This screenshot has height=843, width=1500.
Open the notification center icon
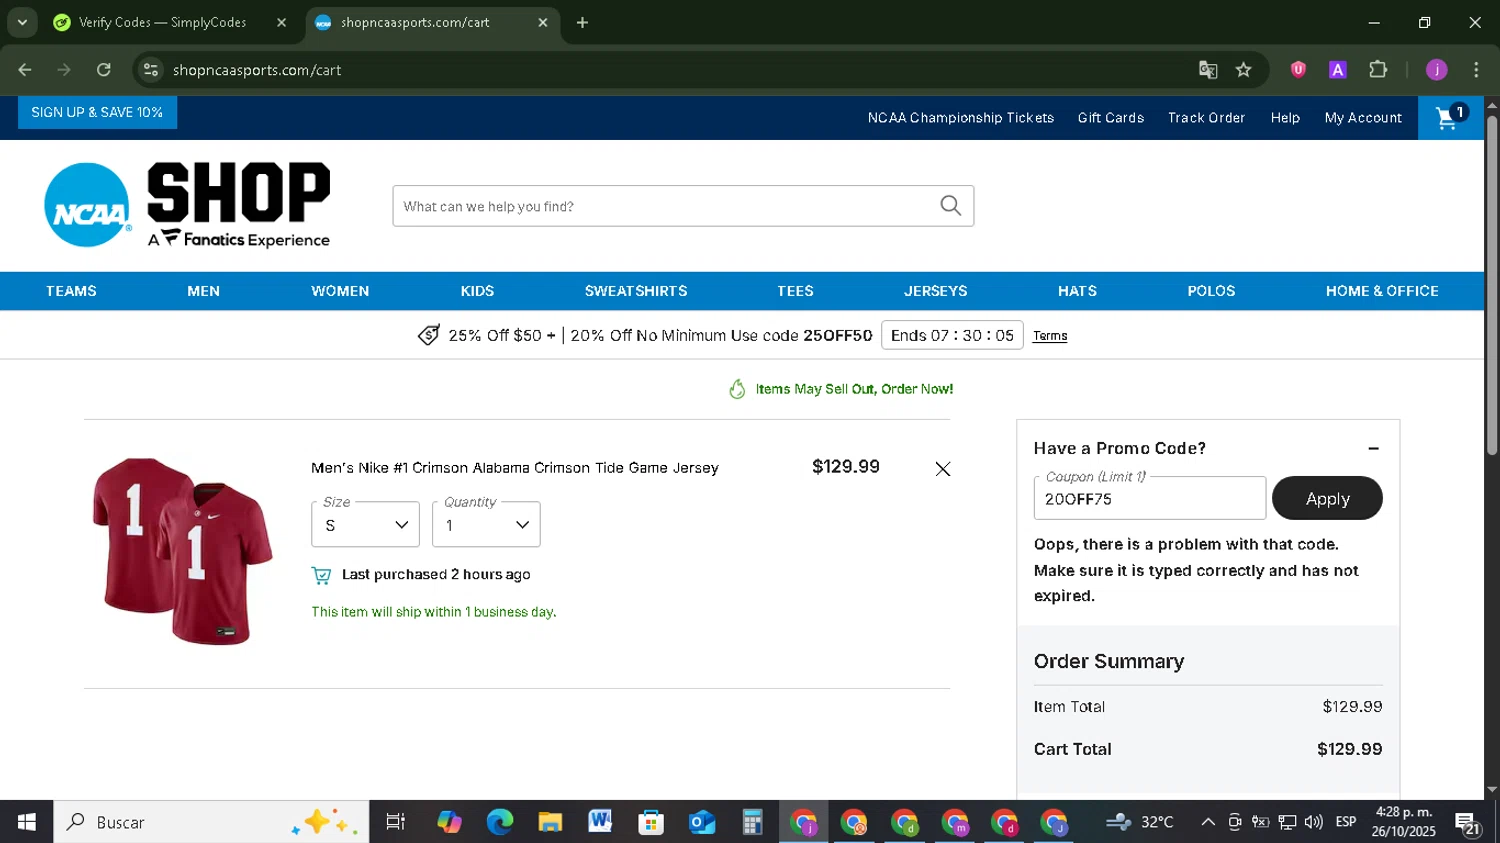pyautogui.click(x=1468, y=823)
